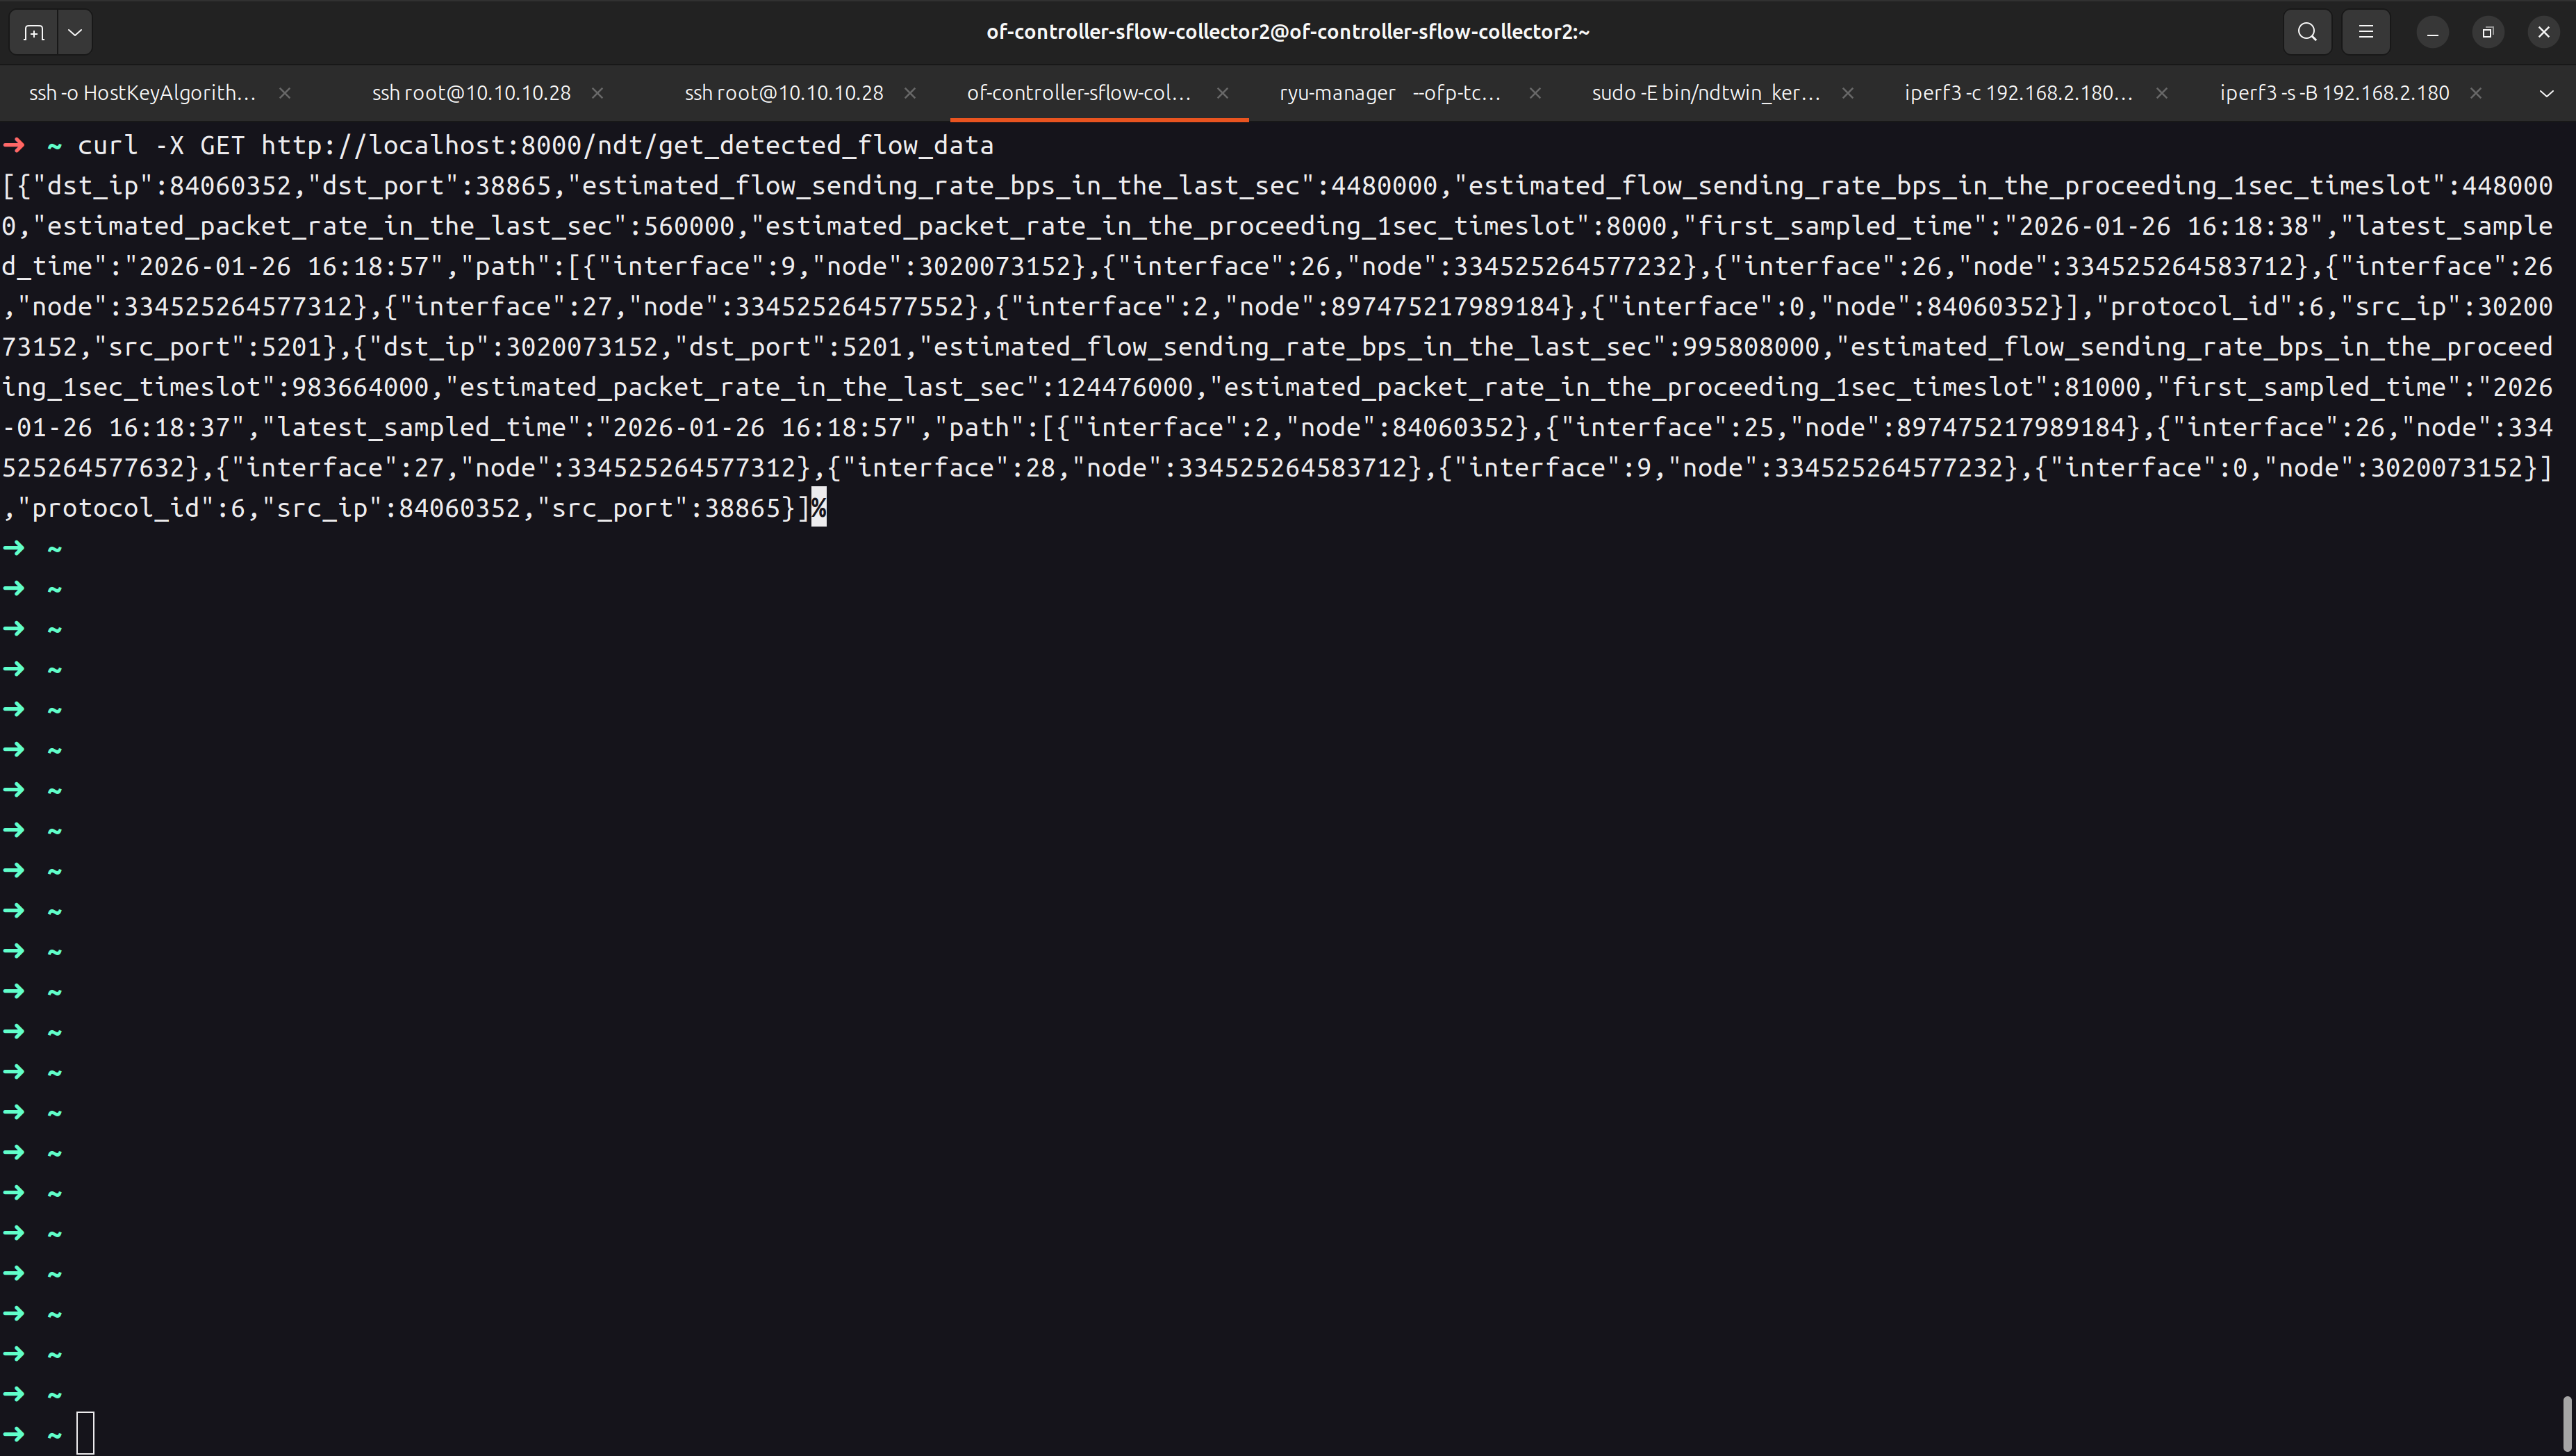Switch to iperf3 -c 192.168.2.180 tab

[x=2018, y=93]
